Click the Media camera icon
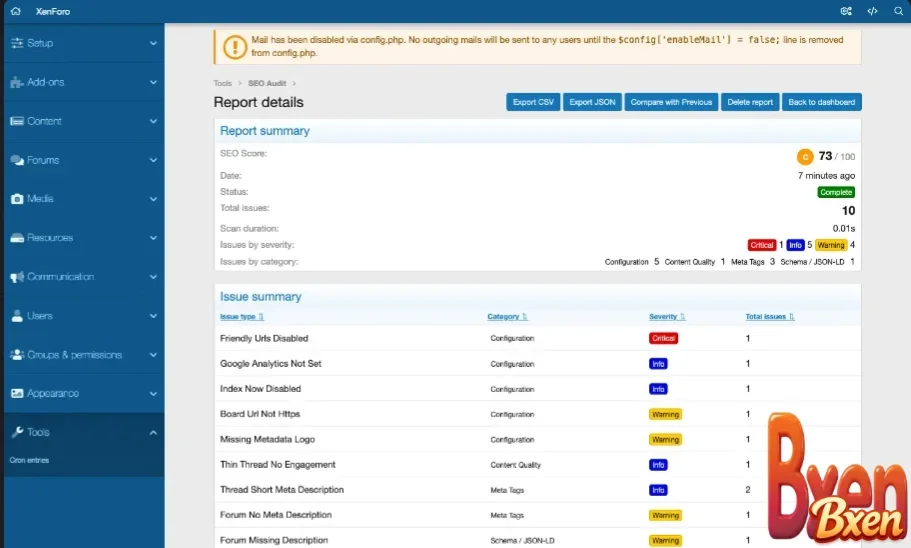The image size is (911, 548). 17,199
